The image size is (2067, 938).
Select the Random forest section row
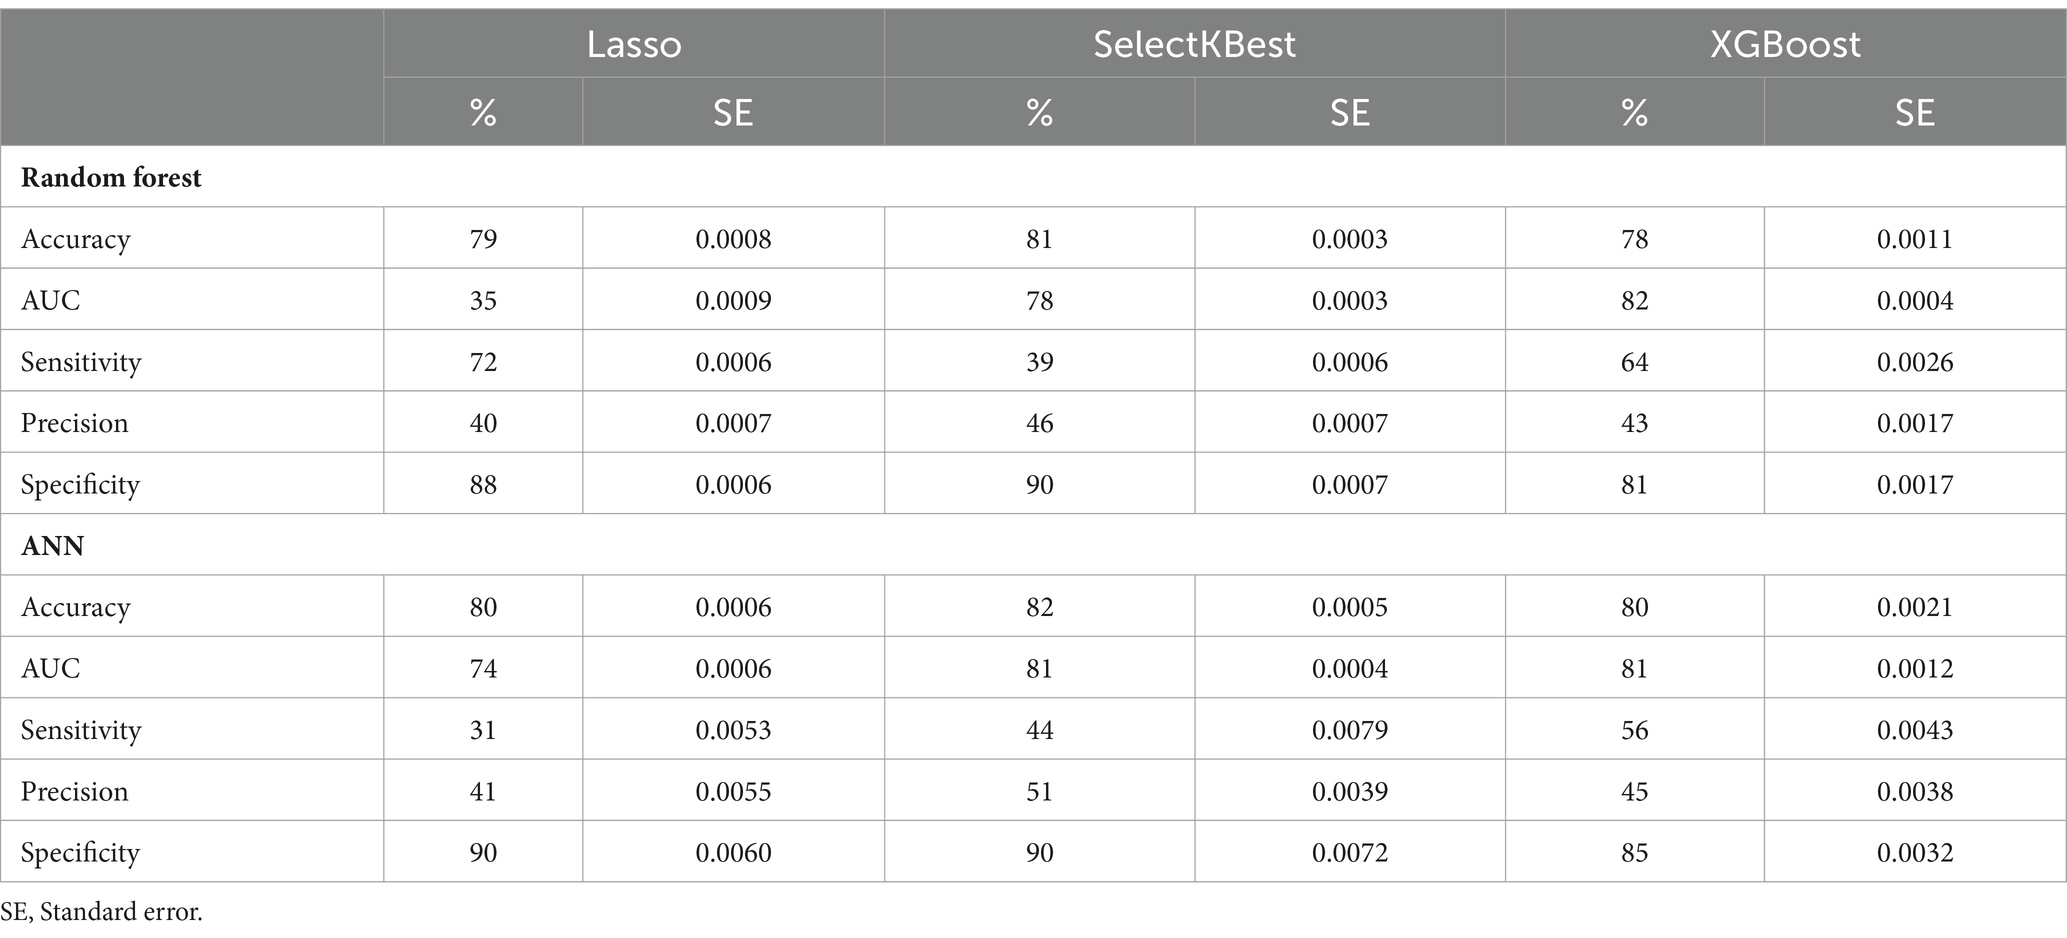click(x=1033, y=177)
